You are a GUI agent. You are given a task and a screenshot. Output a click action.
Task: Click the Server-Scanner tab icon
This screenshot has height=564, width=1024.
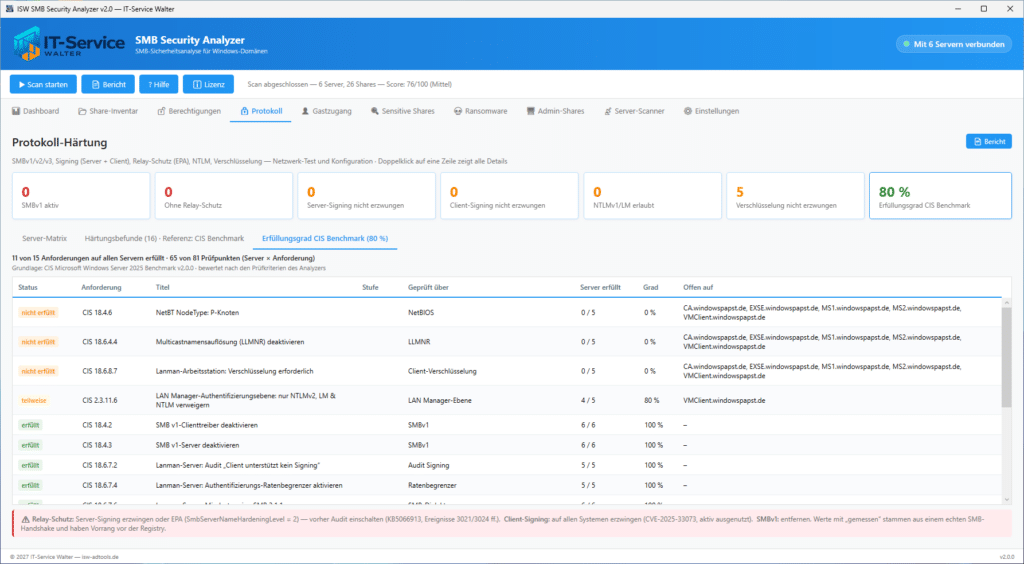pos(608,111)
